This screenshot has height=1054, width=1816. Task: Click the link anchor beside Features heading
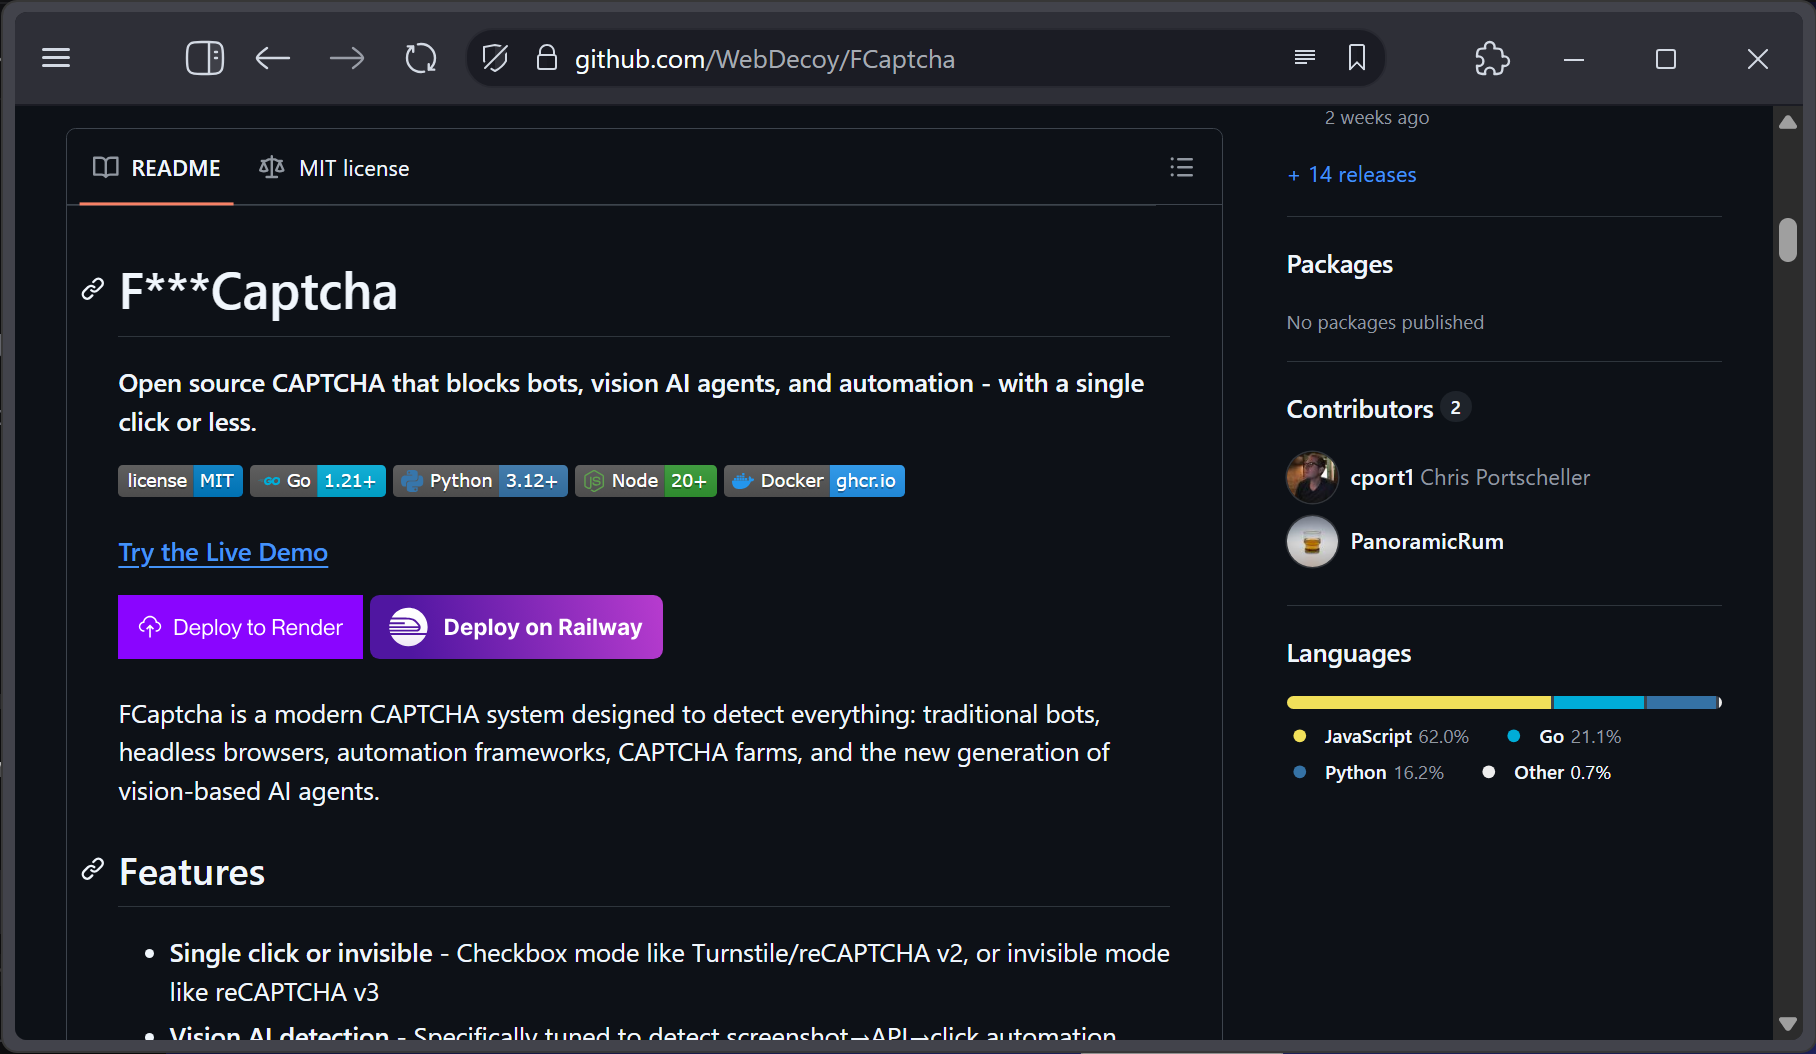point(93,869)
